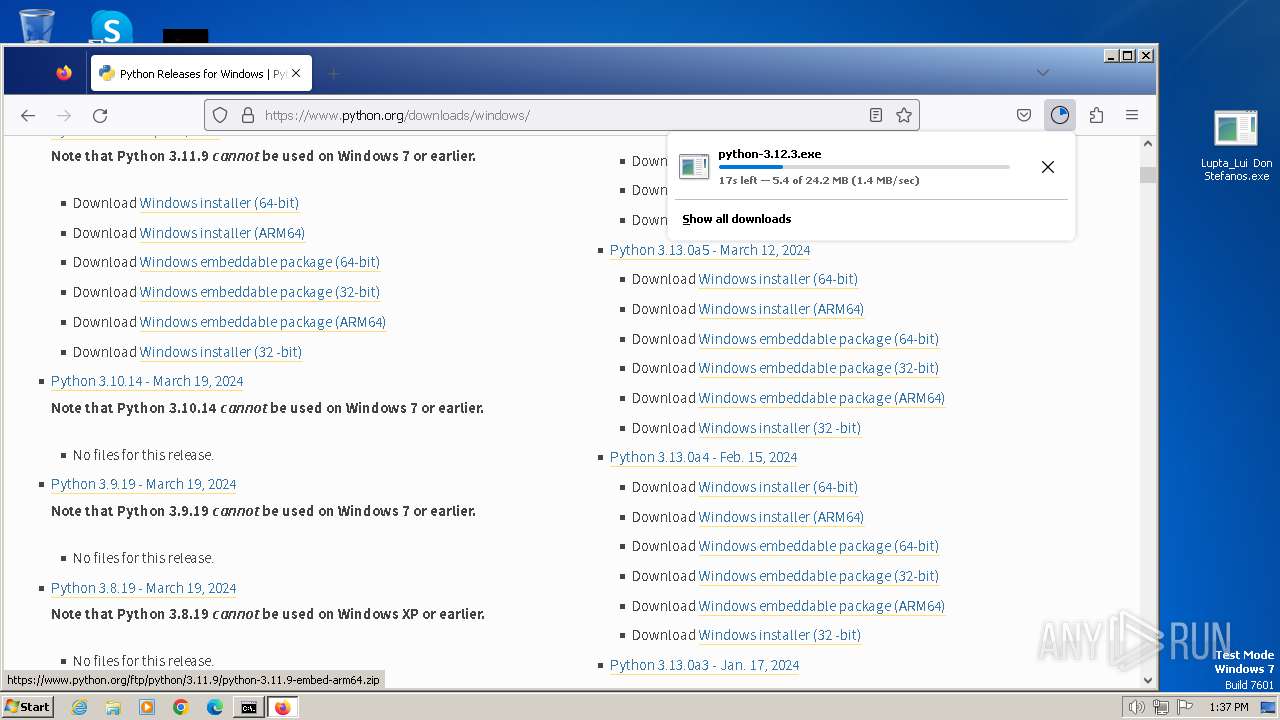Click the Firefox View icon in tab bar
Viewport: 1280px width, 720px height.
[64, 73]
